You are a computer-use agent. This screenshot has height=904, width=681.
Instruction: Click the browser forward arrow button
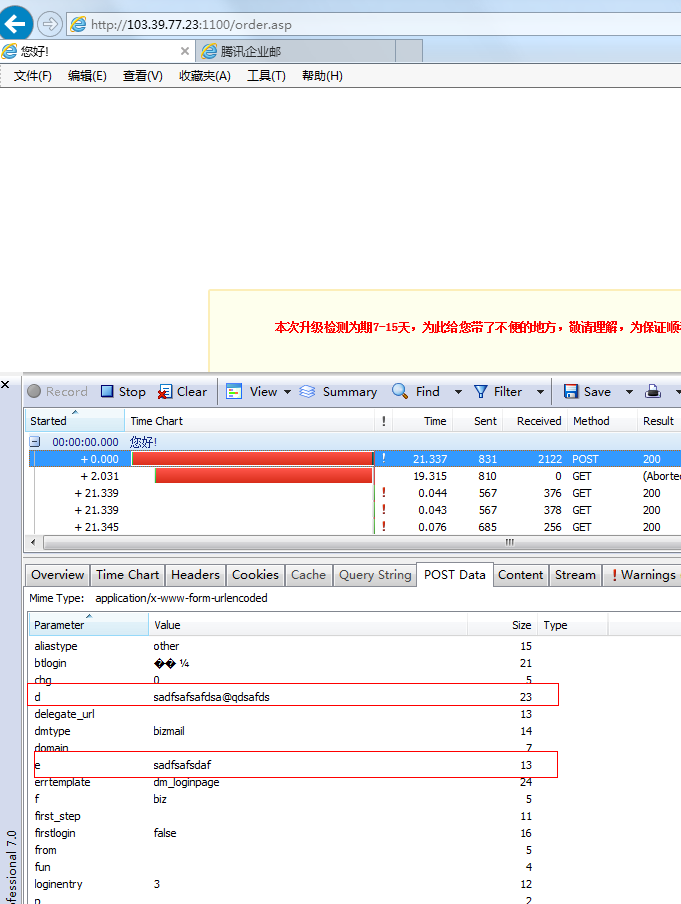point(50,24)
